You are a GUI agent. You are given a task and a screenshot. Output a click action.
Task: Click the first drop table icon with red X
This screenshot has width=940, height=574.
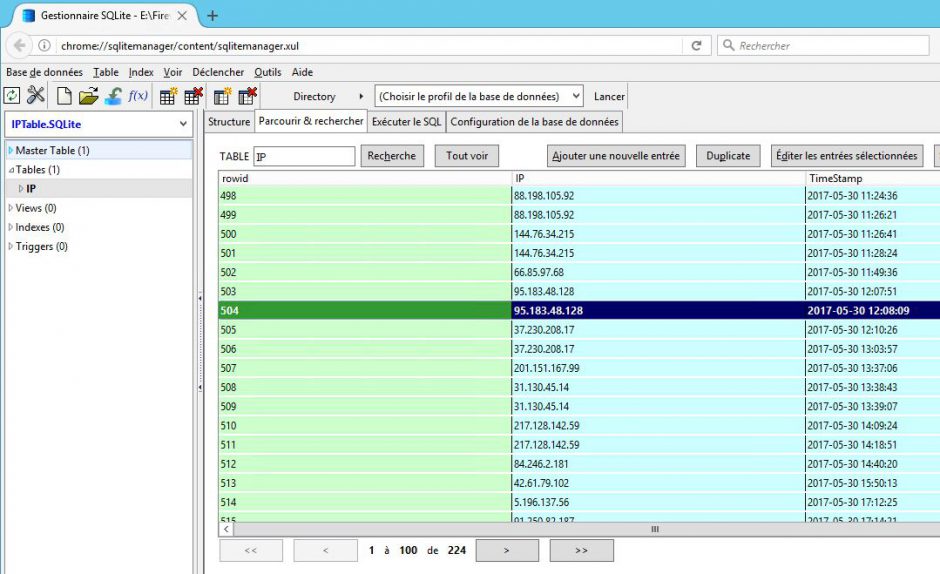tap(193, 96)
